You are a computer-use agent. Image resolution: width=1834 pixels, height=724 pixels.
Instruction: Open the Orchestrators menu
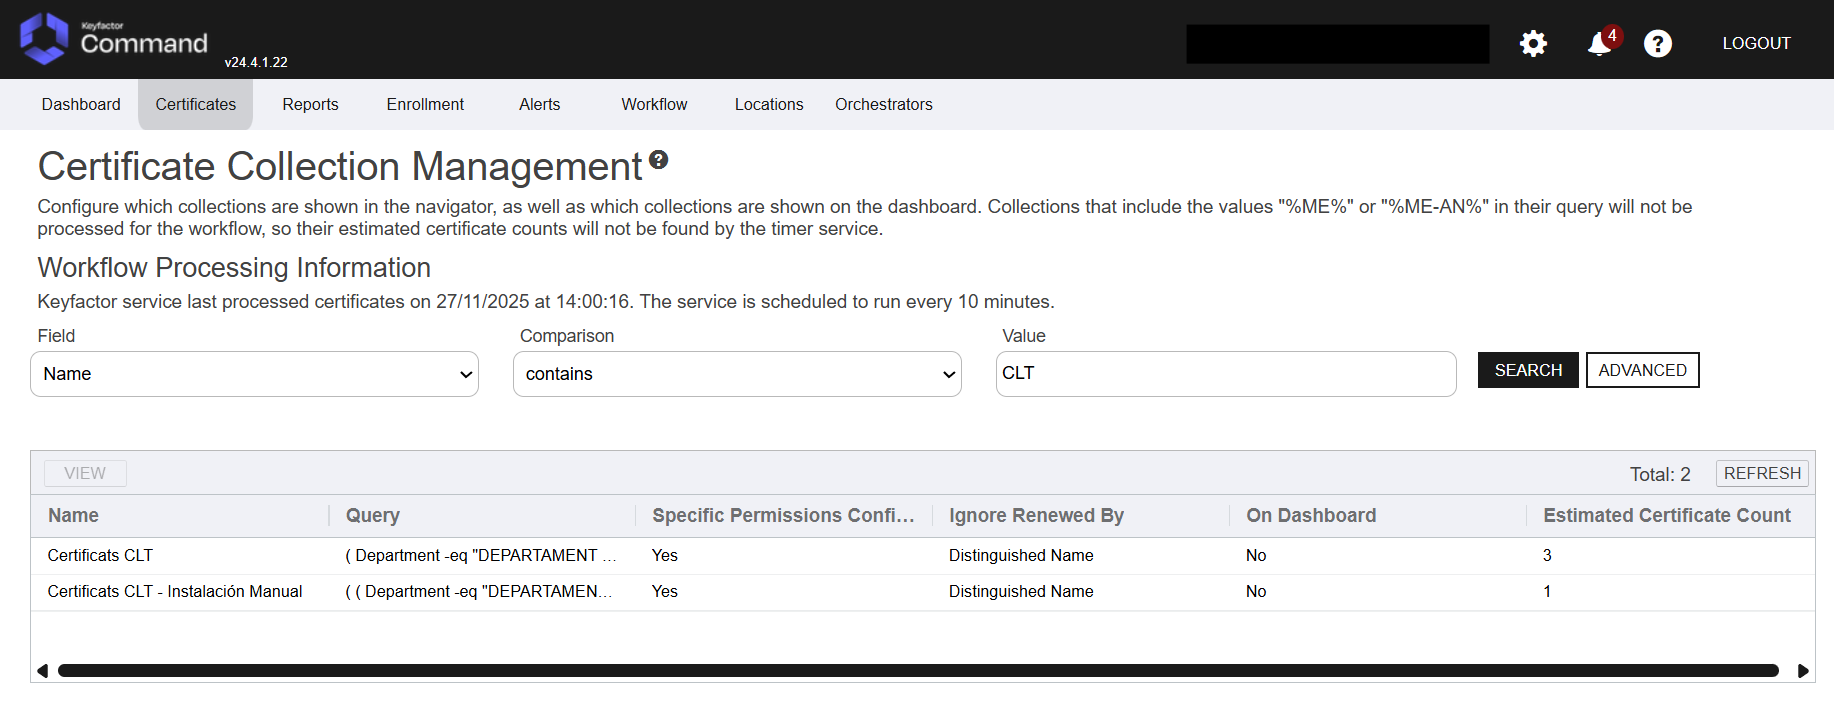click(x=883, y=104)
